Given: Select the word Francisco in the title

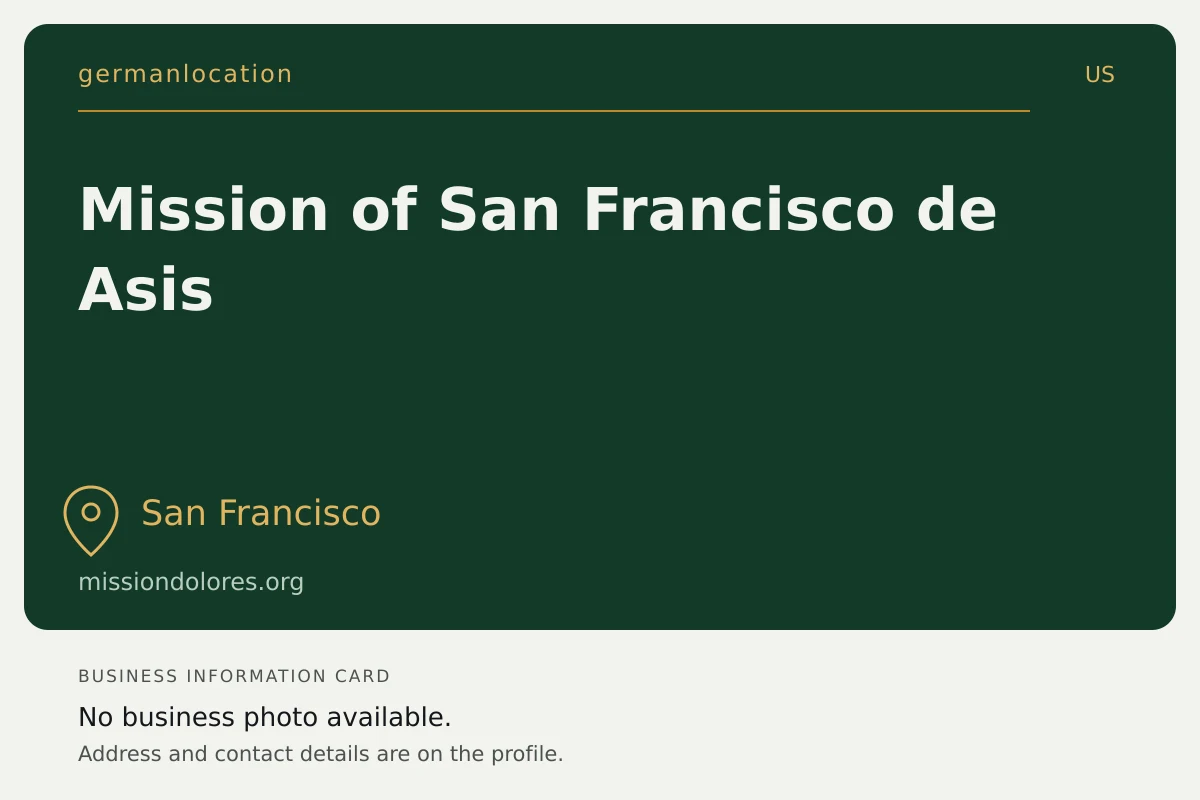Looking at the screenshot, I should pyautogui.click(x=738, y=210).
